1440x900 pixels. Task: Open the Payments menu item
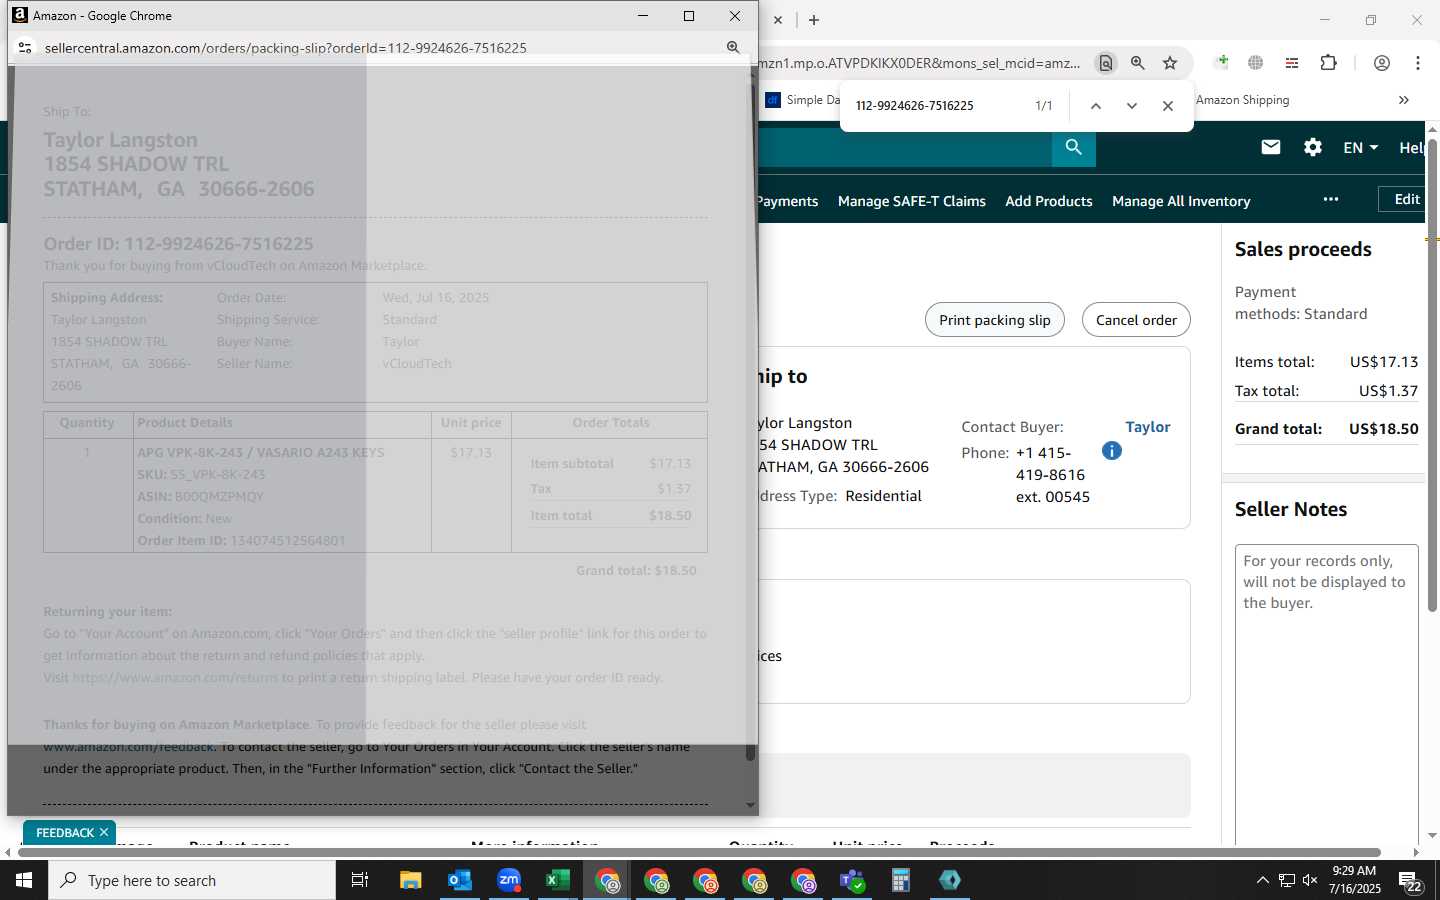[x=787, y=201]
